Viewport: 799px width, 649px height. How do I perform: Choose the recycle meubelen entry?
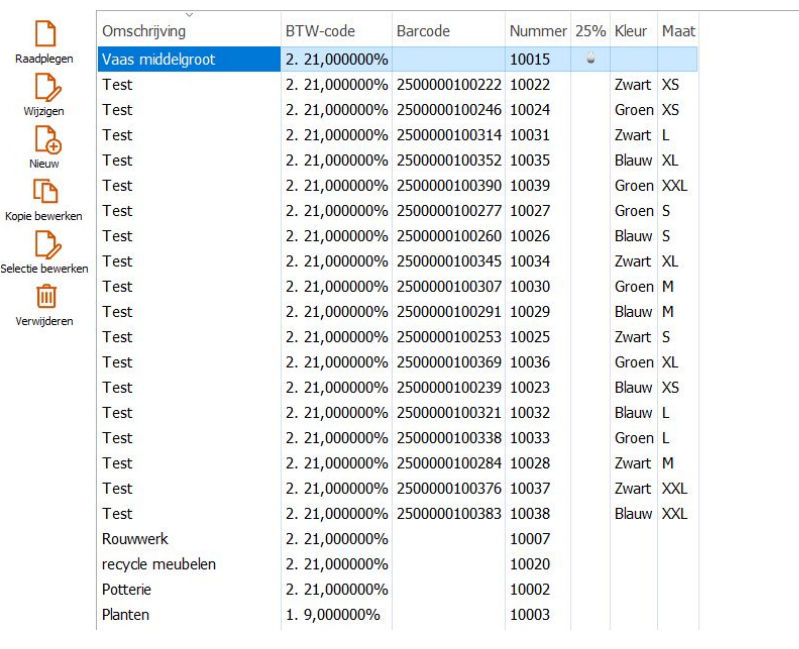pos(159,564)
